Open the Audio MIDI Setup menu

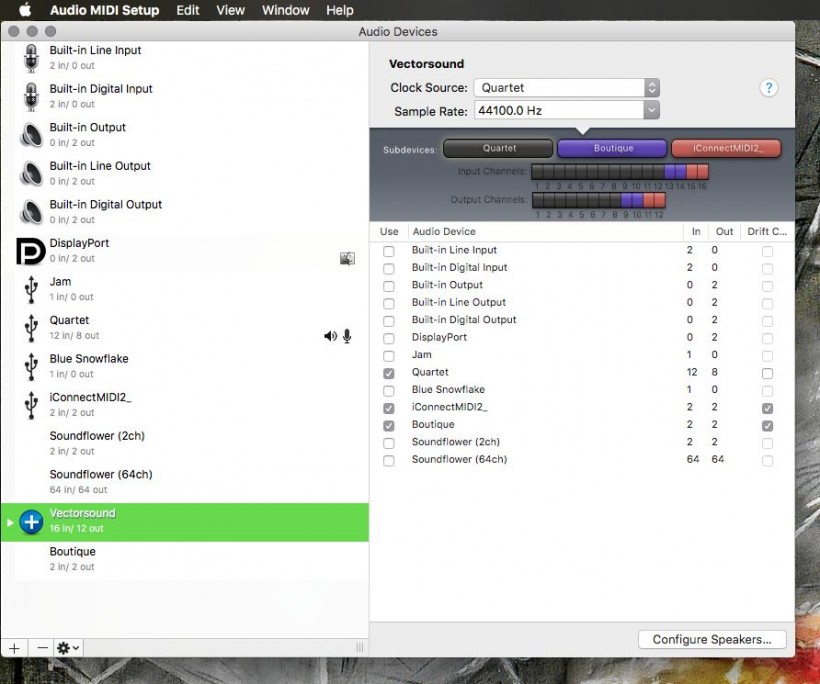pyautogui.click(x=105, y=10)
